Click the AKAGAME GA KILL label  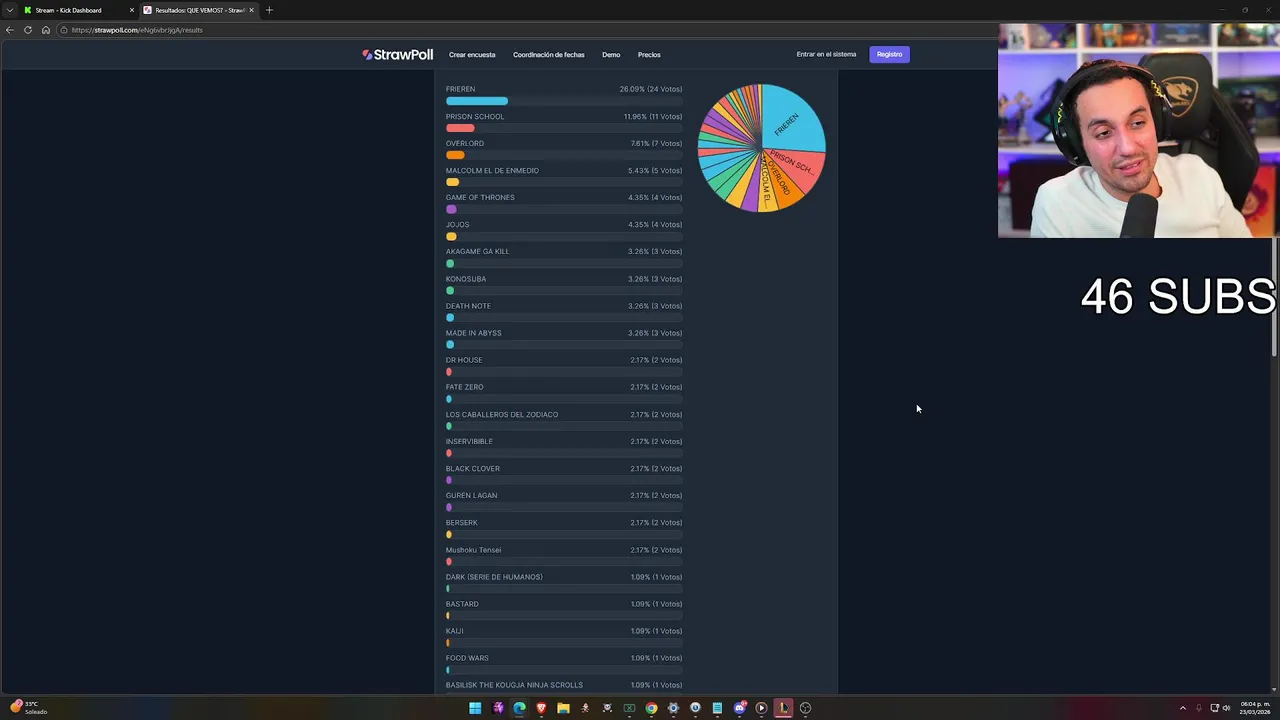(x=477, y=251)
